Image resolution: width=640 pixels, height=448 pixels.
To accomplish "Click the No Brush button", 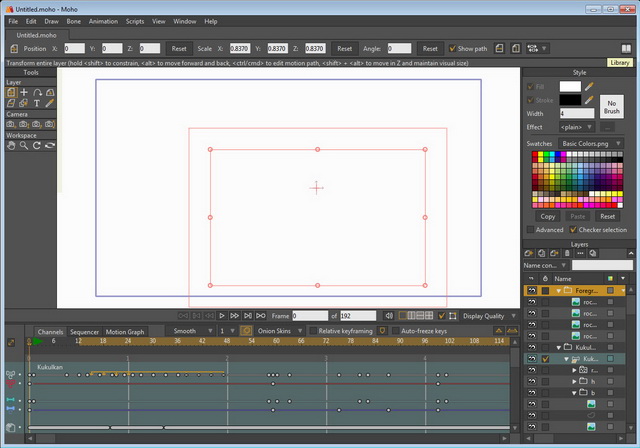I will (x=613, y=107).
